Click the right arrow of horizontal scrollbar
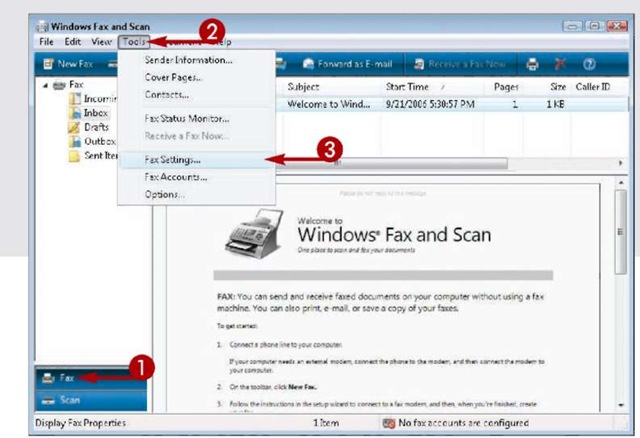This screenshot has width=640, height=438. [x=620, y=163]
